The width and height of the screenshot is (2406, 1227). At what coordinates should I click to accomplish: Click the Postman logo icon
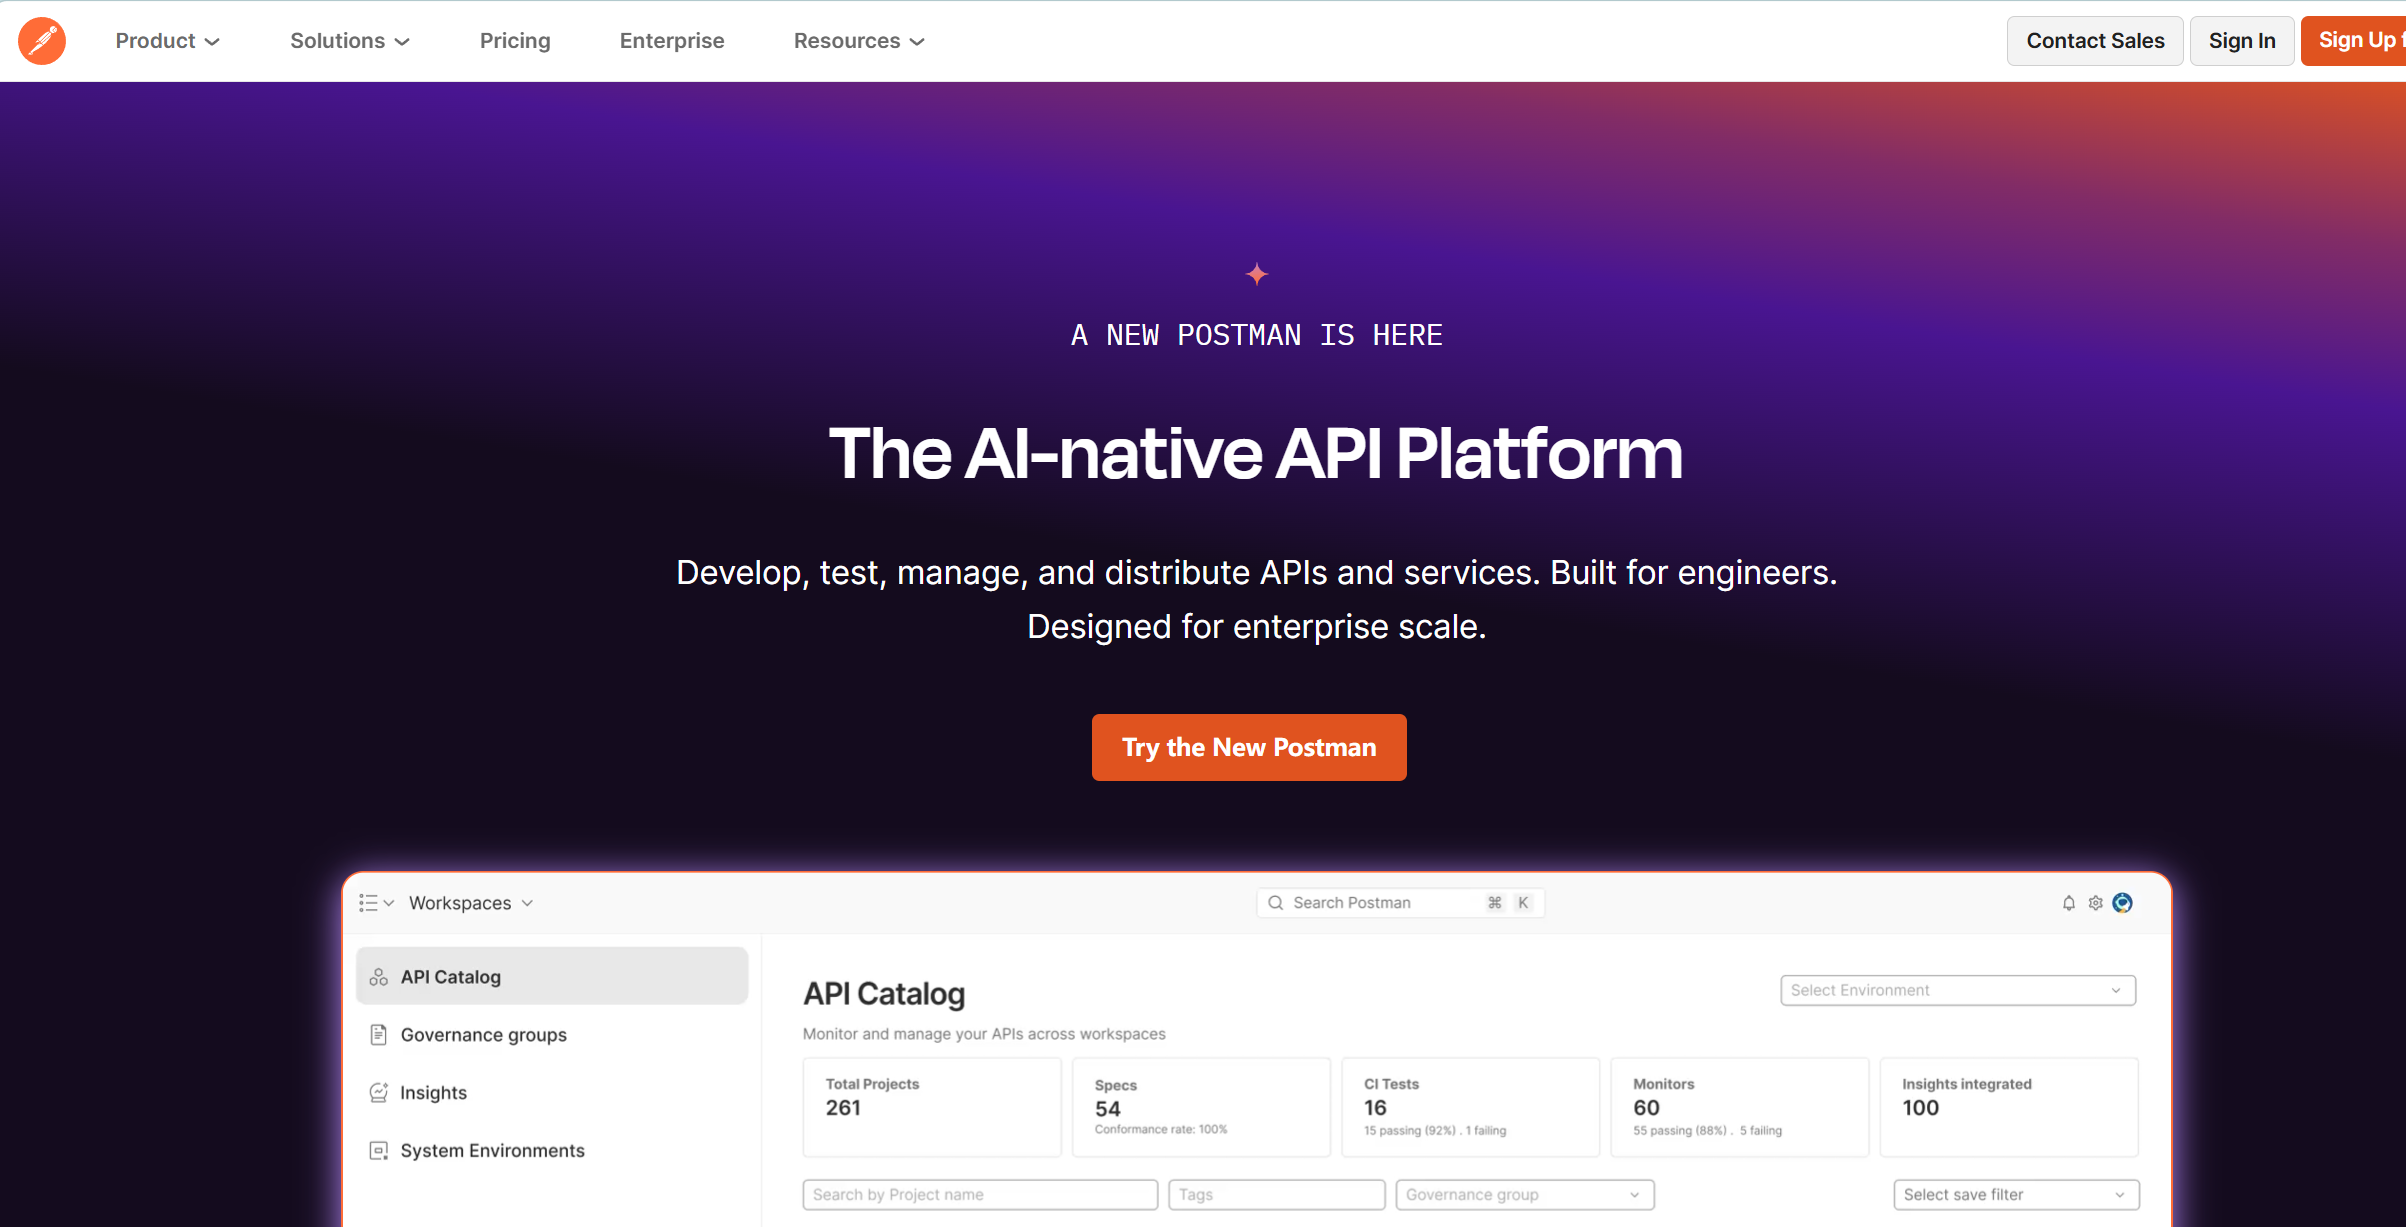tap(42, 41)
